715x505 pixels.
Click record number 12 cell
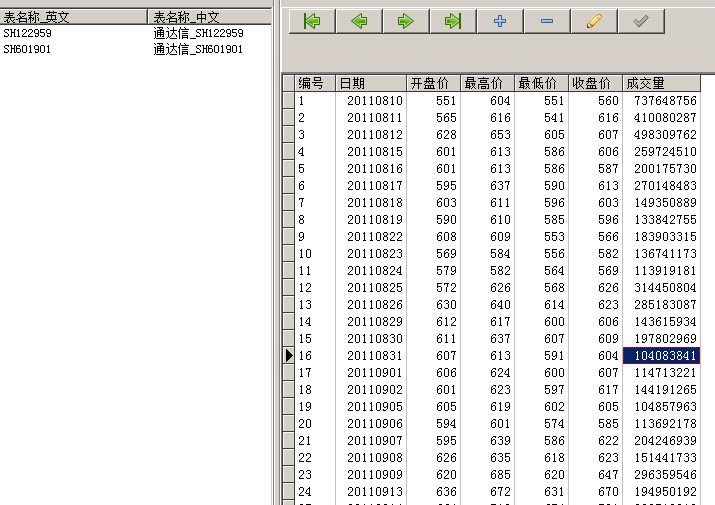[315, 287]
